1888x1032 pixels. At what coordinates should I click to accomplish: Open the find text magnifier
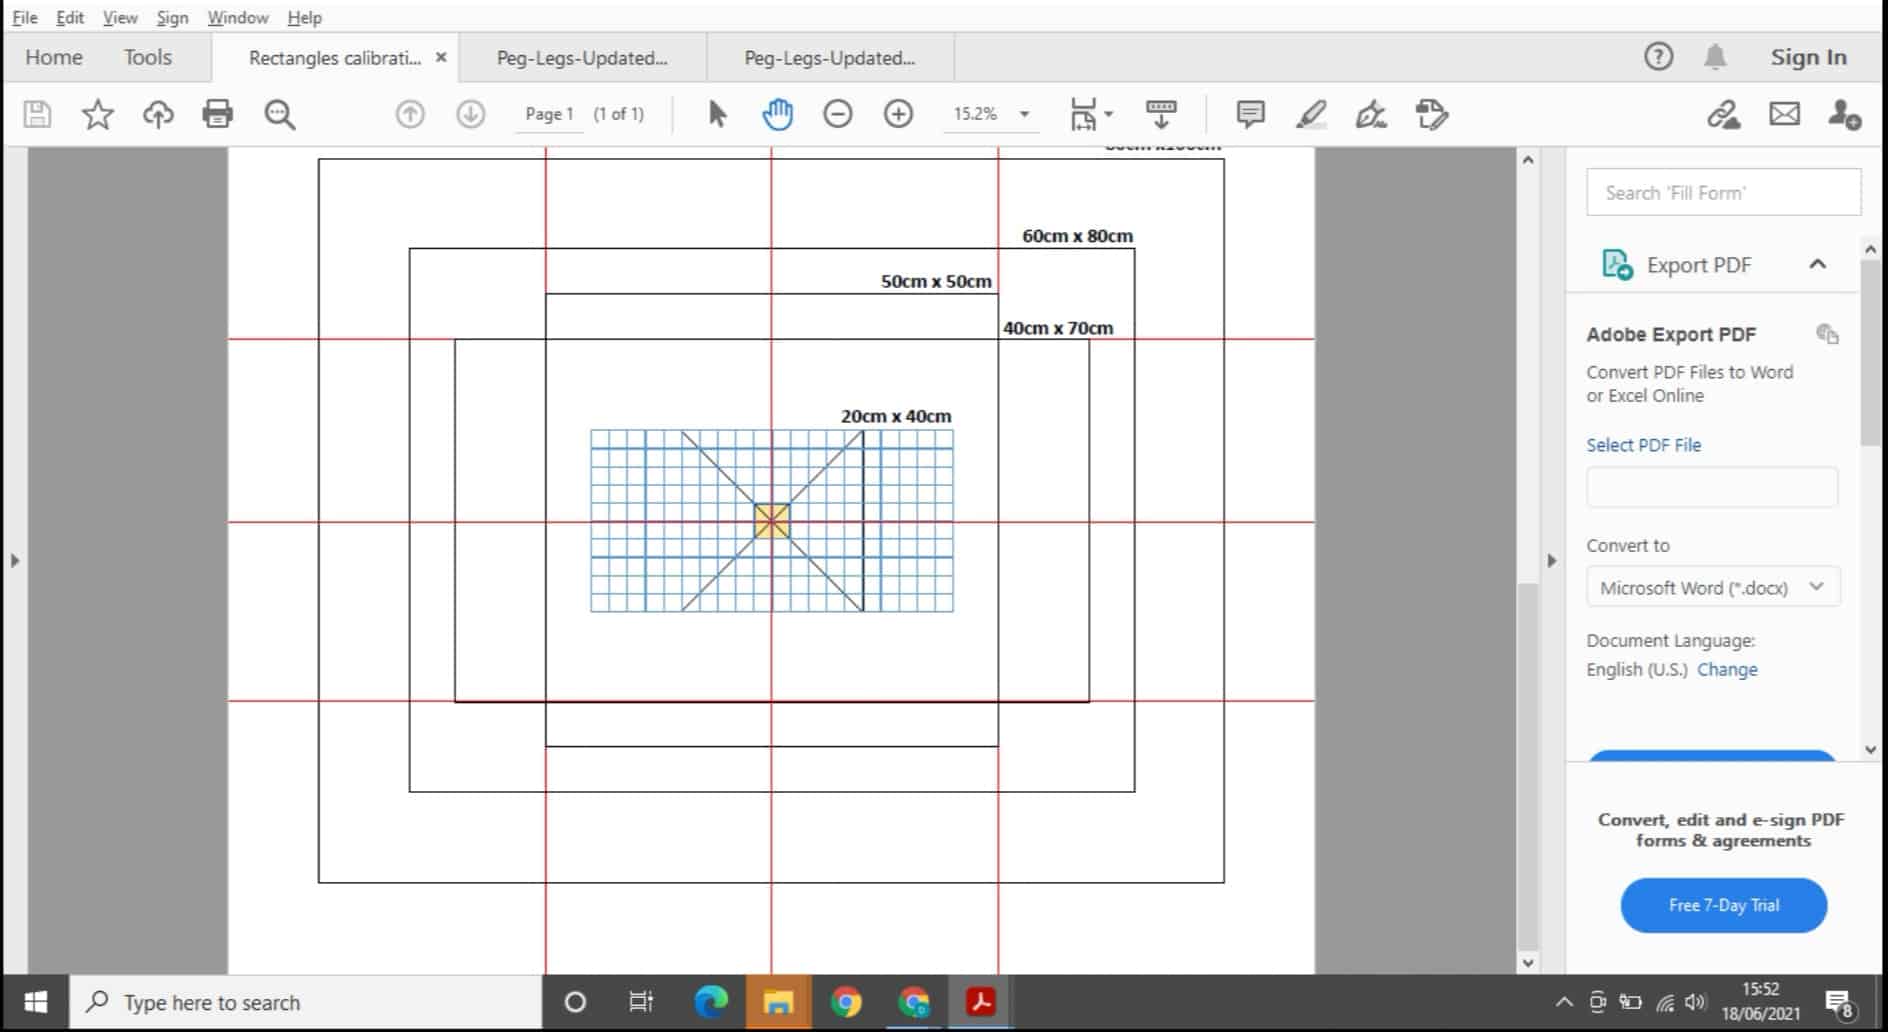[x=280, y=114]
